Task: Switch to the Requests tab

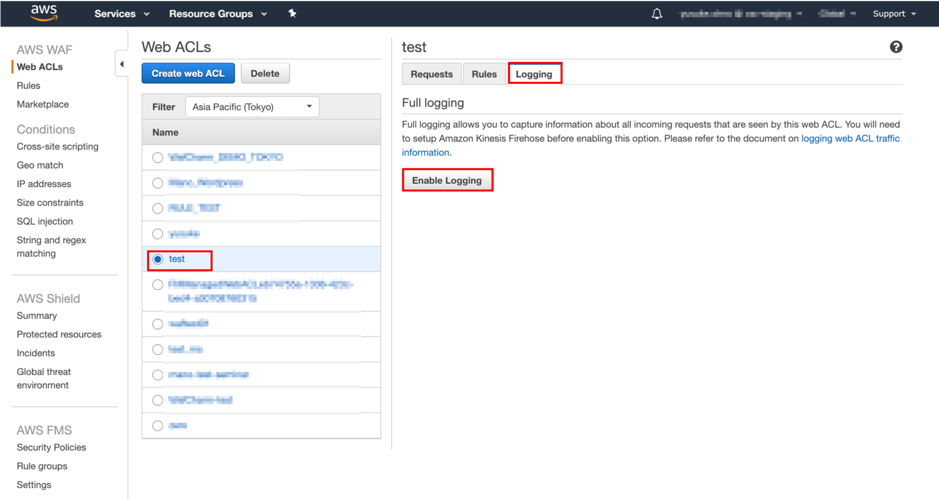Action: pos(431,74)
